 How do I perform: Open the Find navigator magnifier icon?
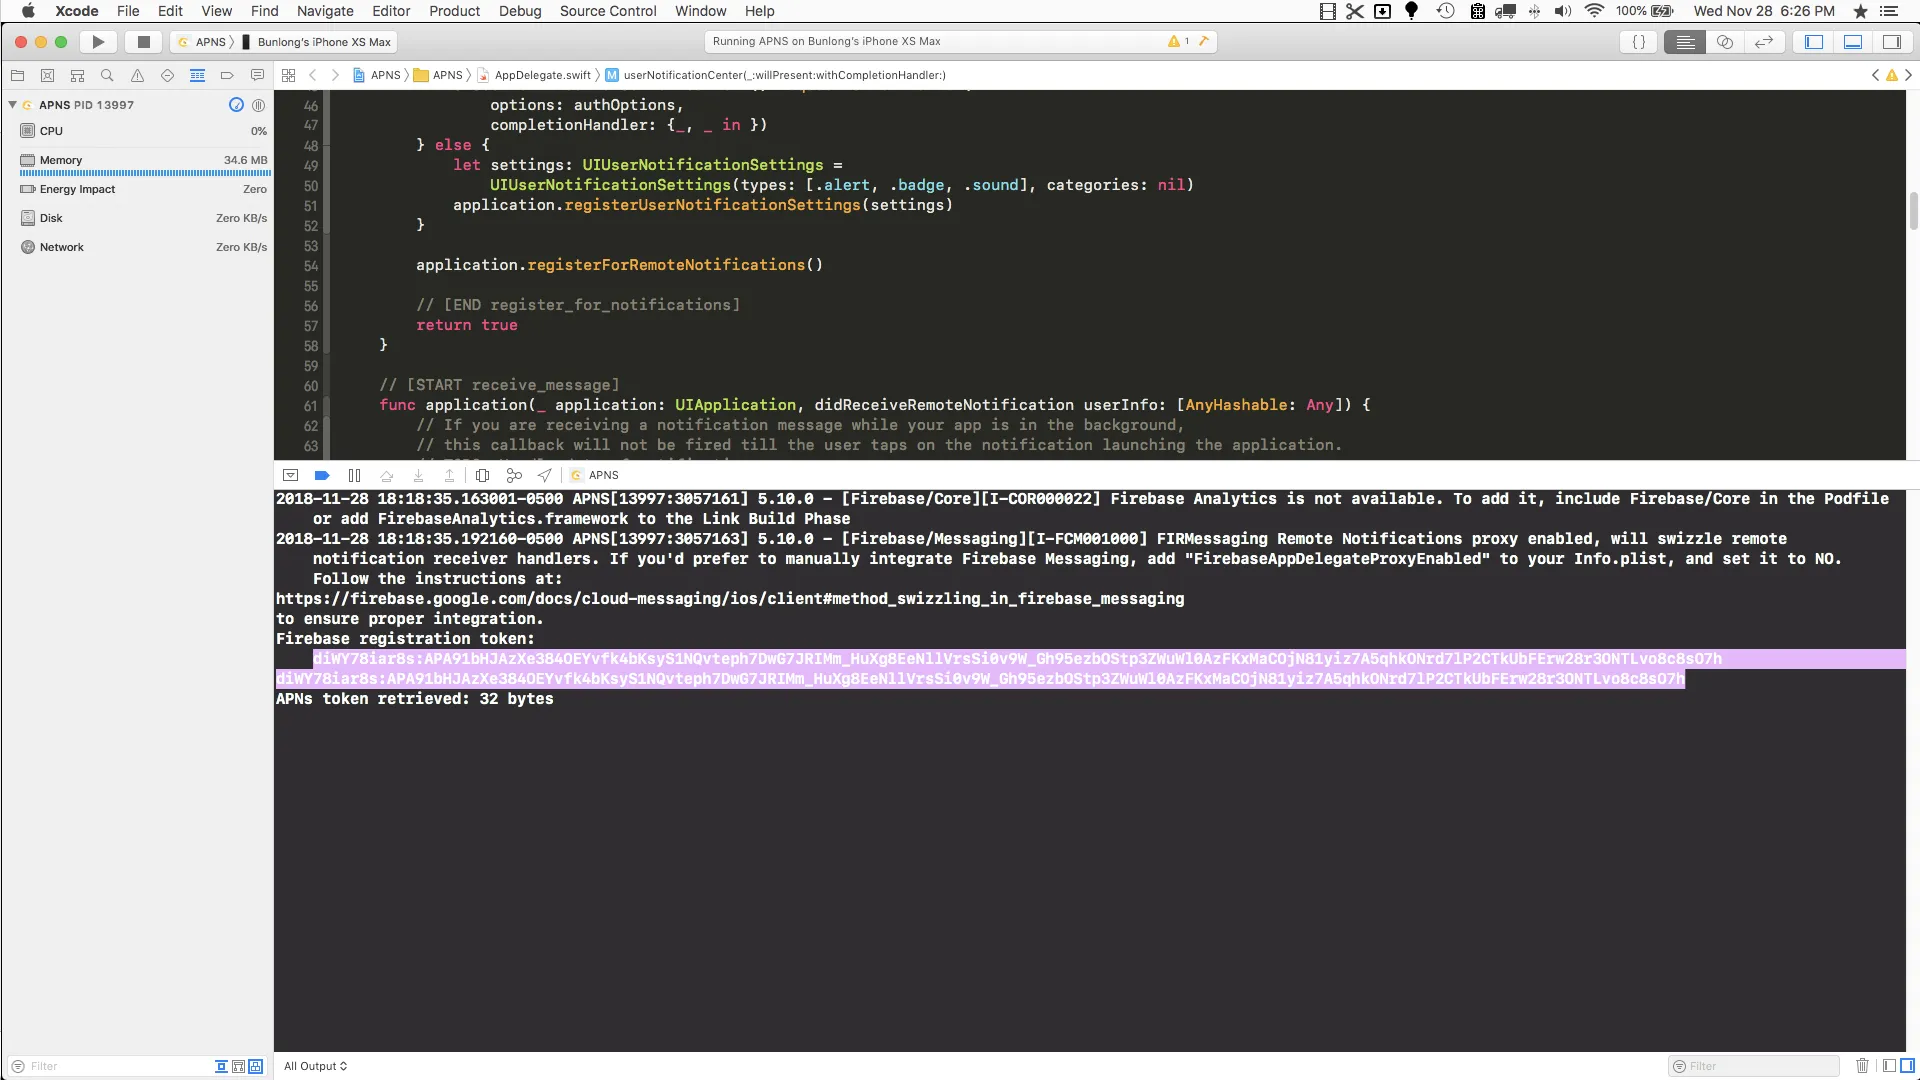tap(107, 75)
